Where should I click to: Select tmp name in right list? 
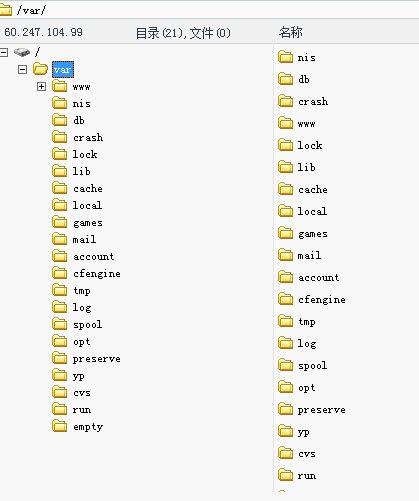coord(307,322)
